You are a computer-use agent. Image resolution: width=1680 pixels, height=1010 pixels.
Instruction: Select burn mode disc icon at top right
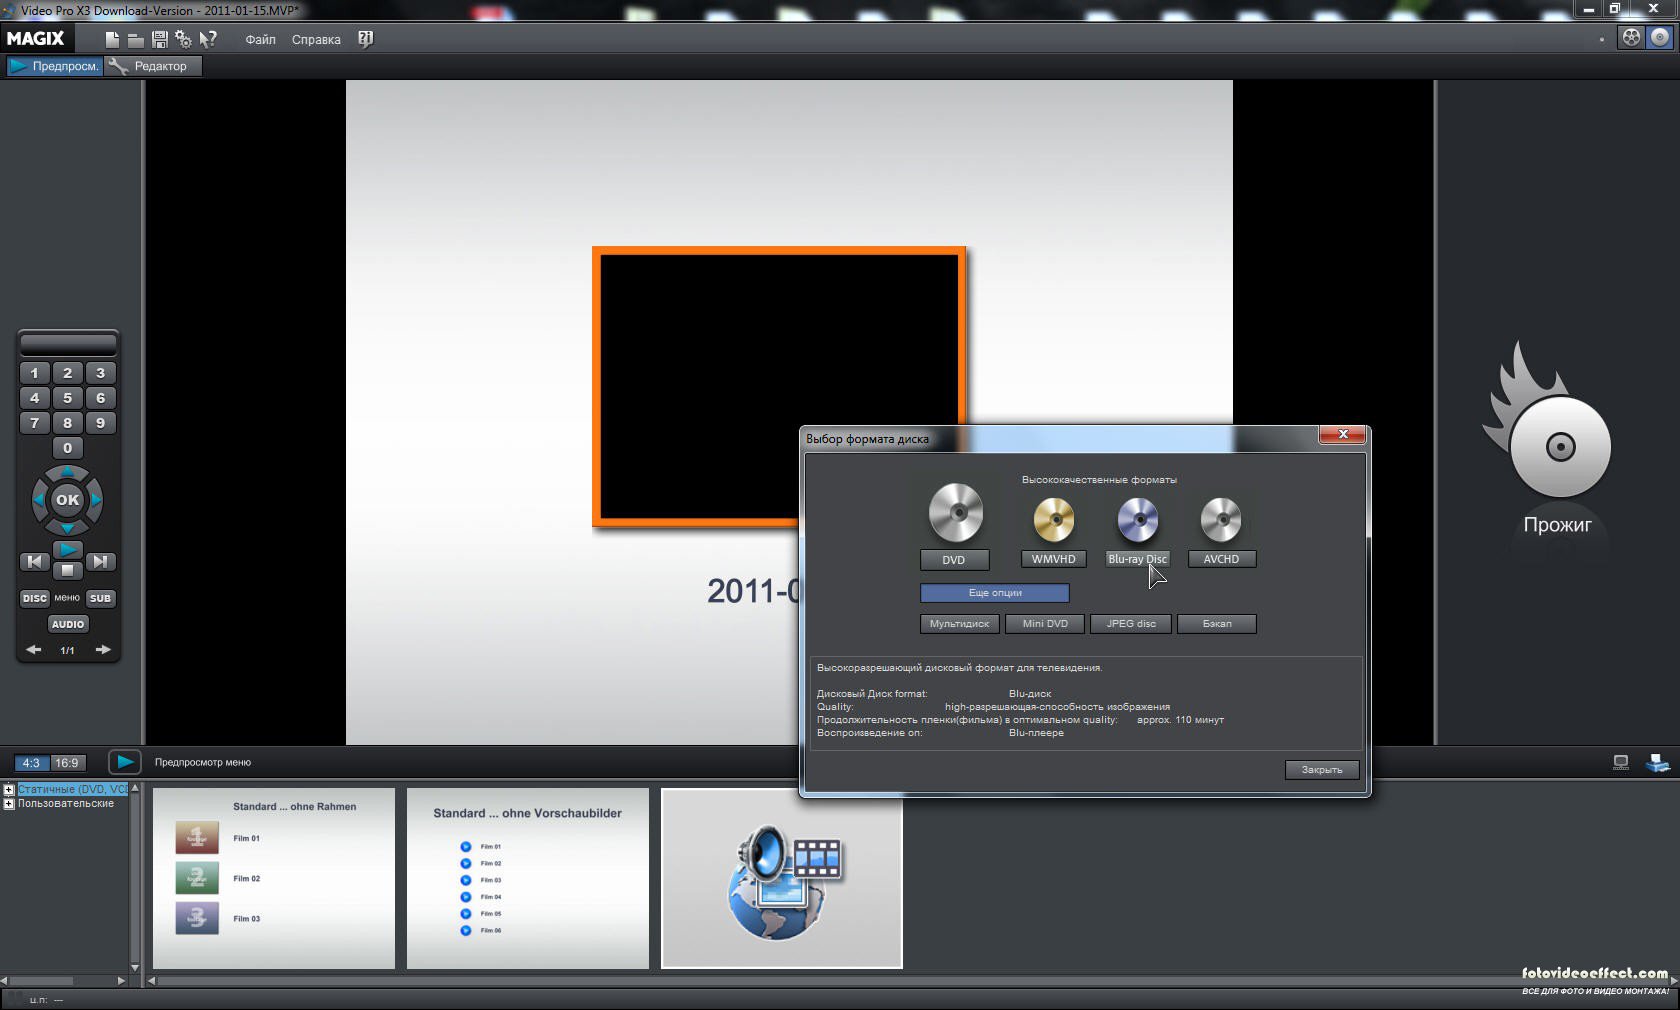(x=1659, y=37)
